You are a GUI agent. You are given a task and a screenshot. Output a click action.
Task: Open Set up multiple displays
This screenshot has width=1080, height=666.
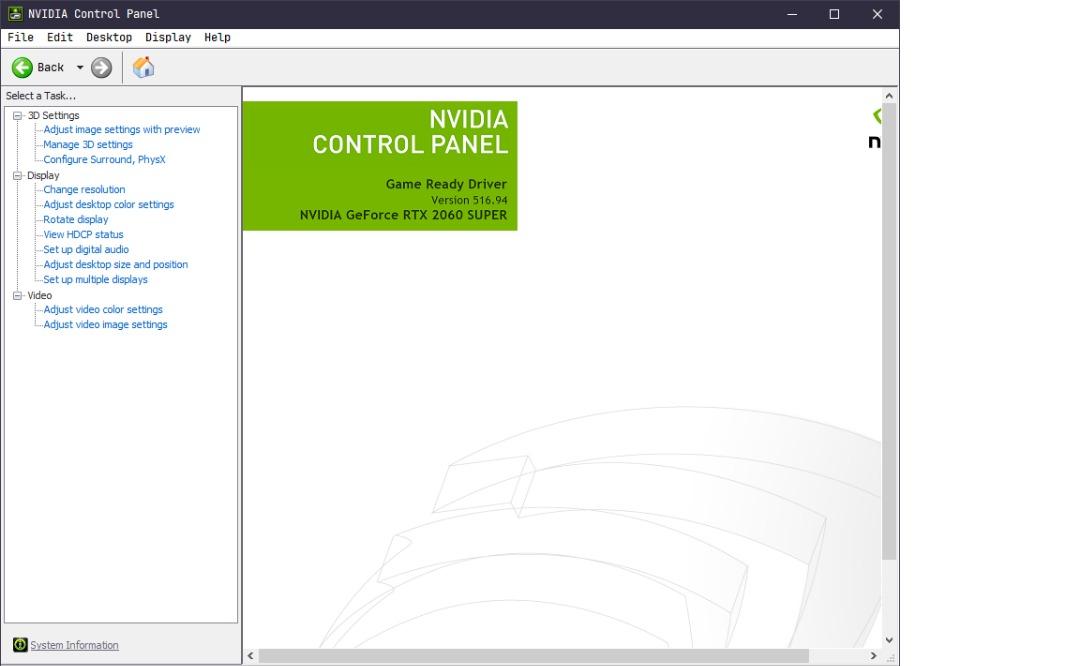click(x=95, y=280)
